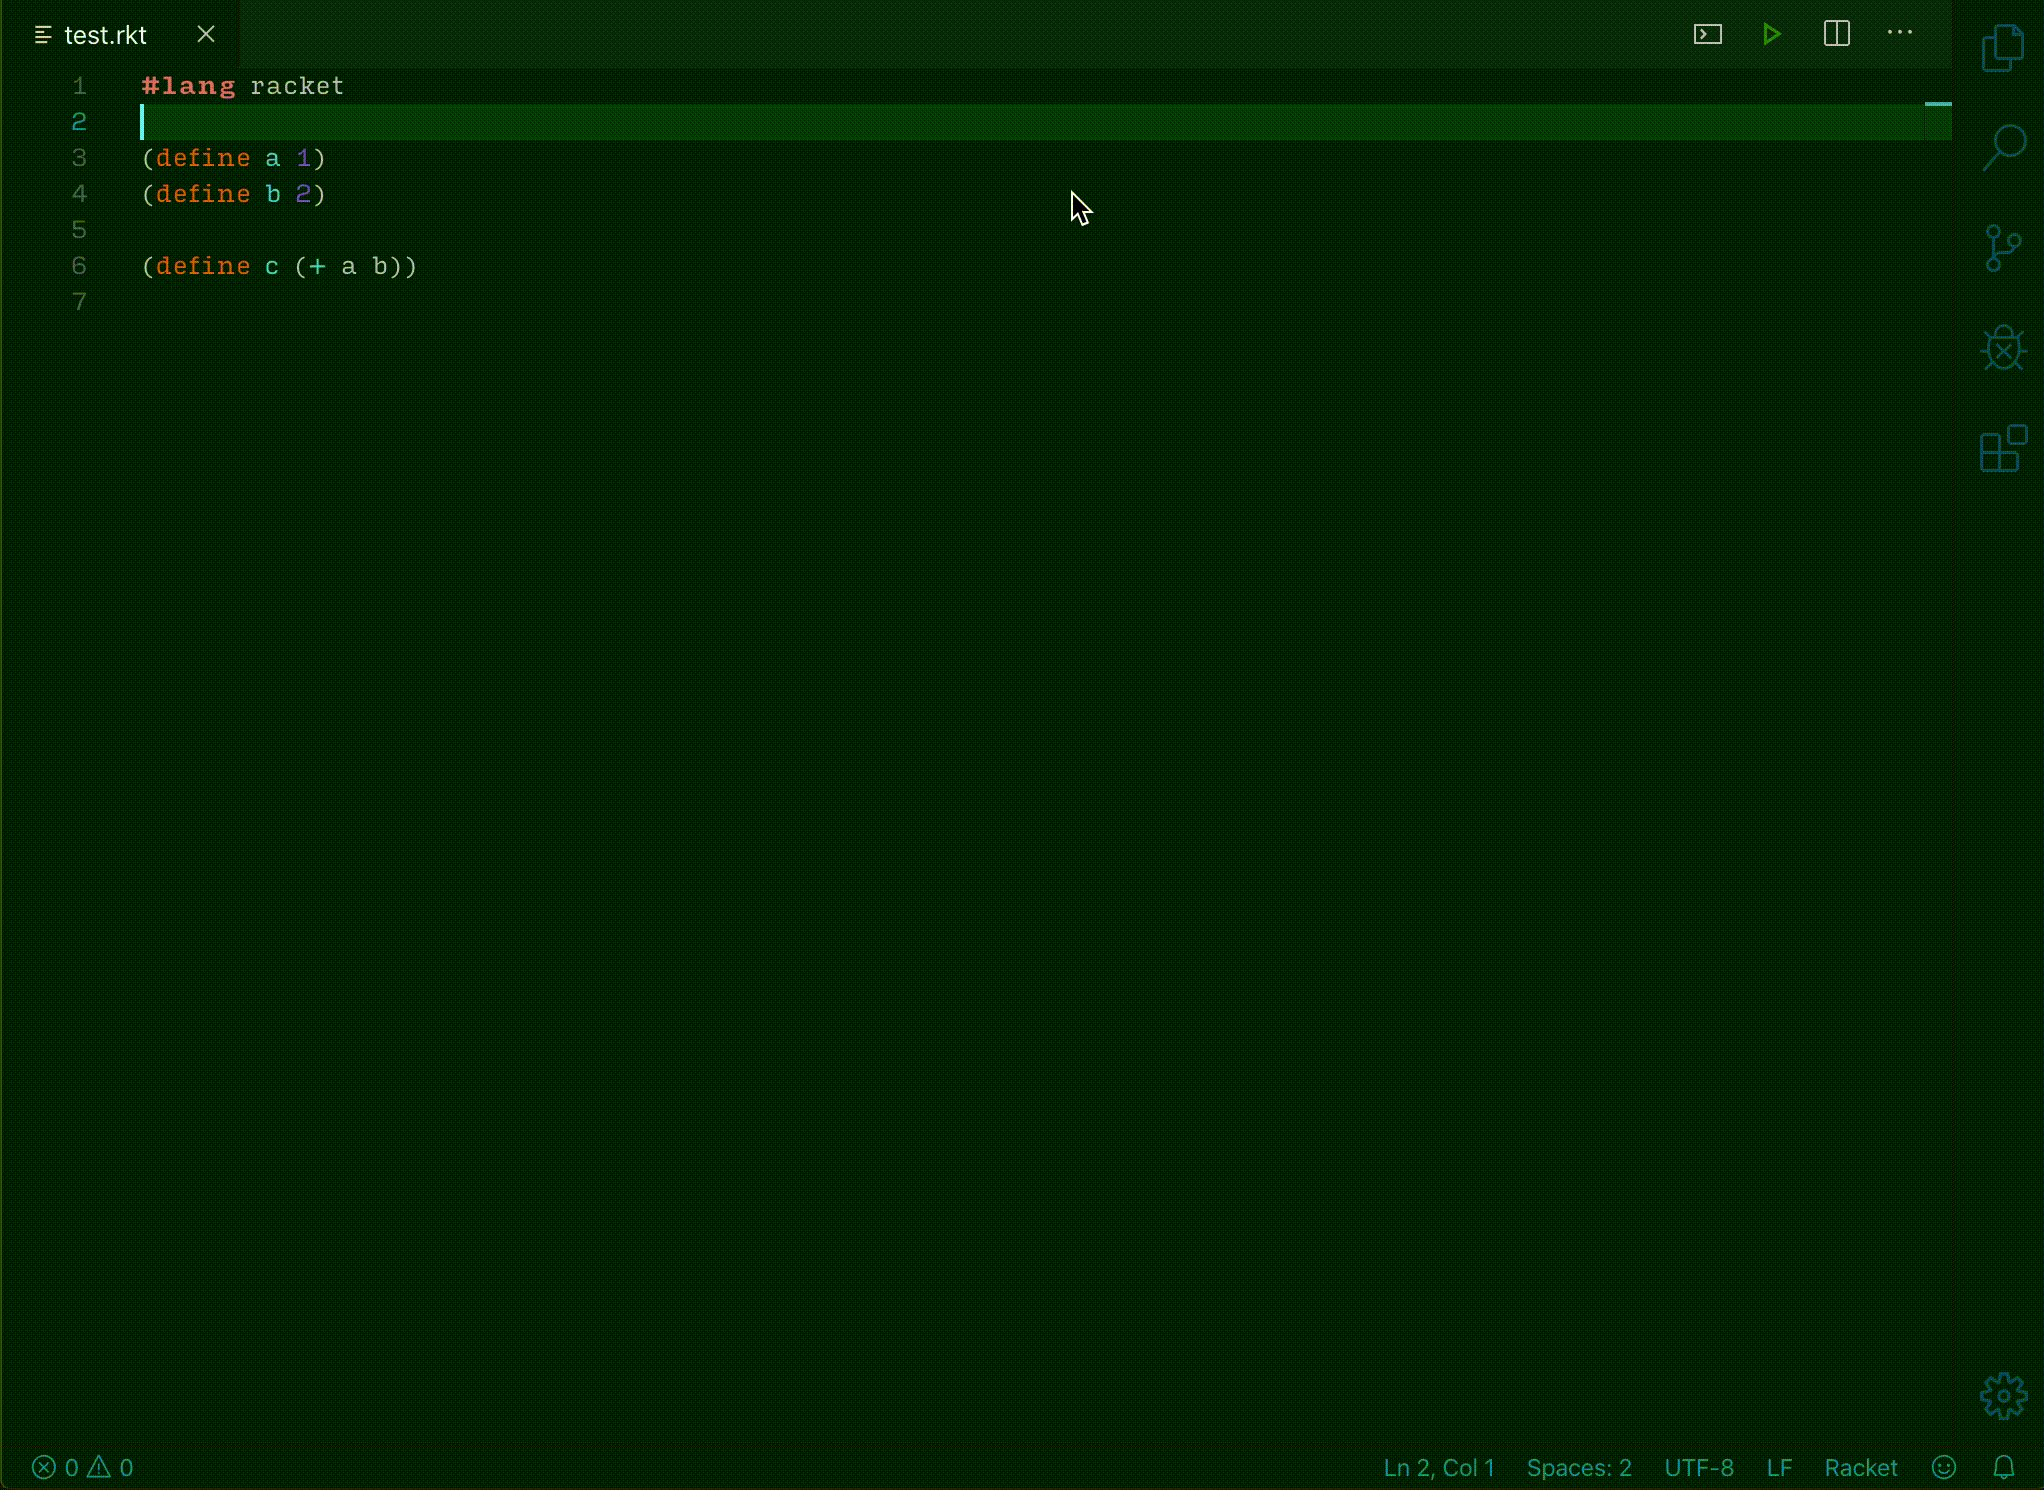The image size is (2044, 1490).
Task: Split the editor using the split icon
Action: click(1837, 33)
